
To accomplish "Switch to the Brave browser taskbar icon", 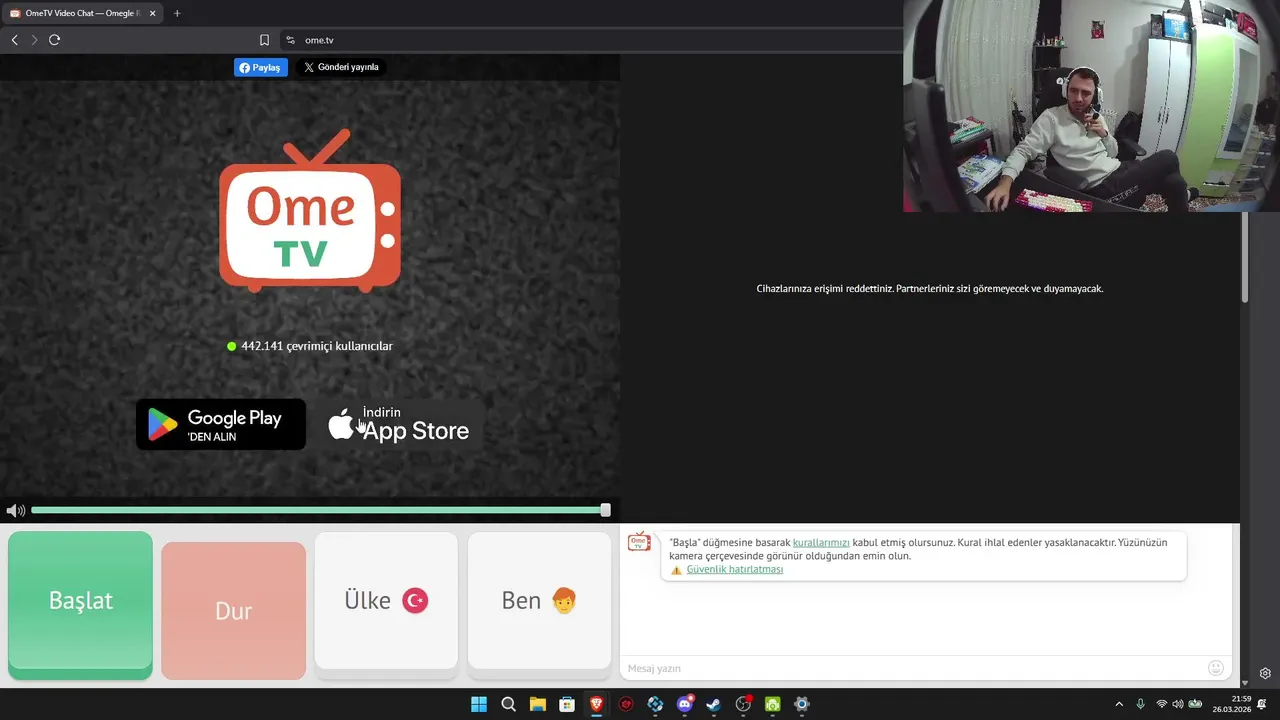I will (596, 704).
